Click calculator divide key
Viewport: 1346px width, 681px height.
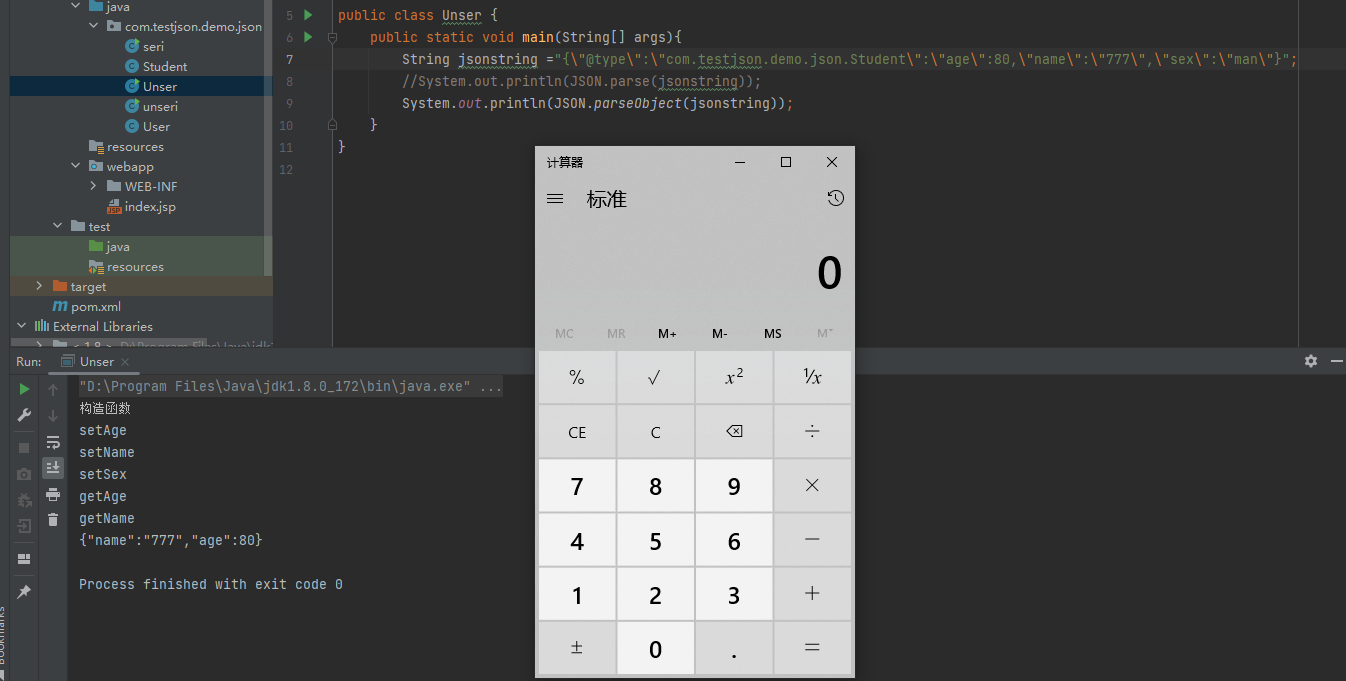tap(812, 431)
